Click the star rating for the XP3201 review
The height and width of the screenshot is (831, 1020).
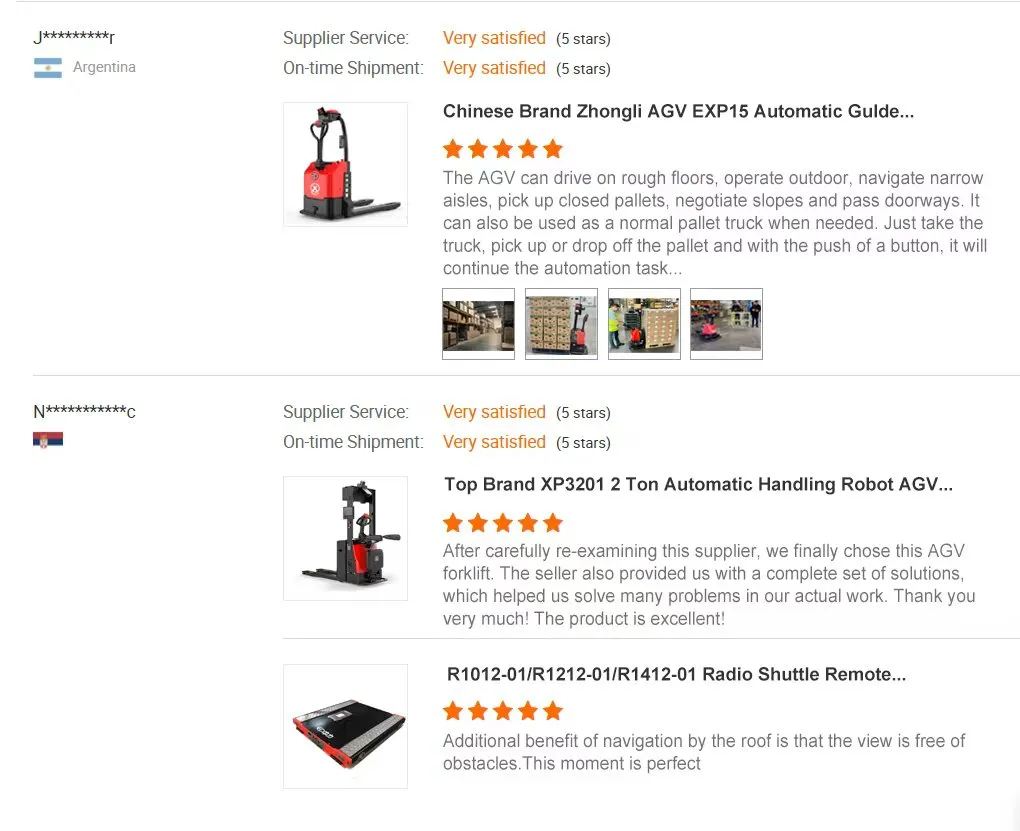coord(503,522)
